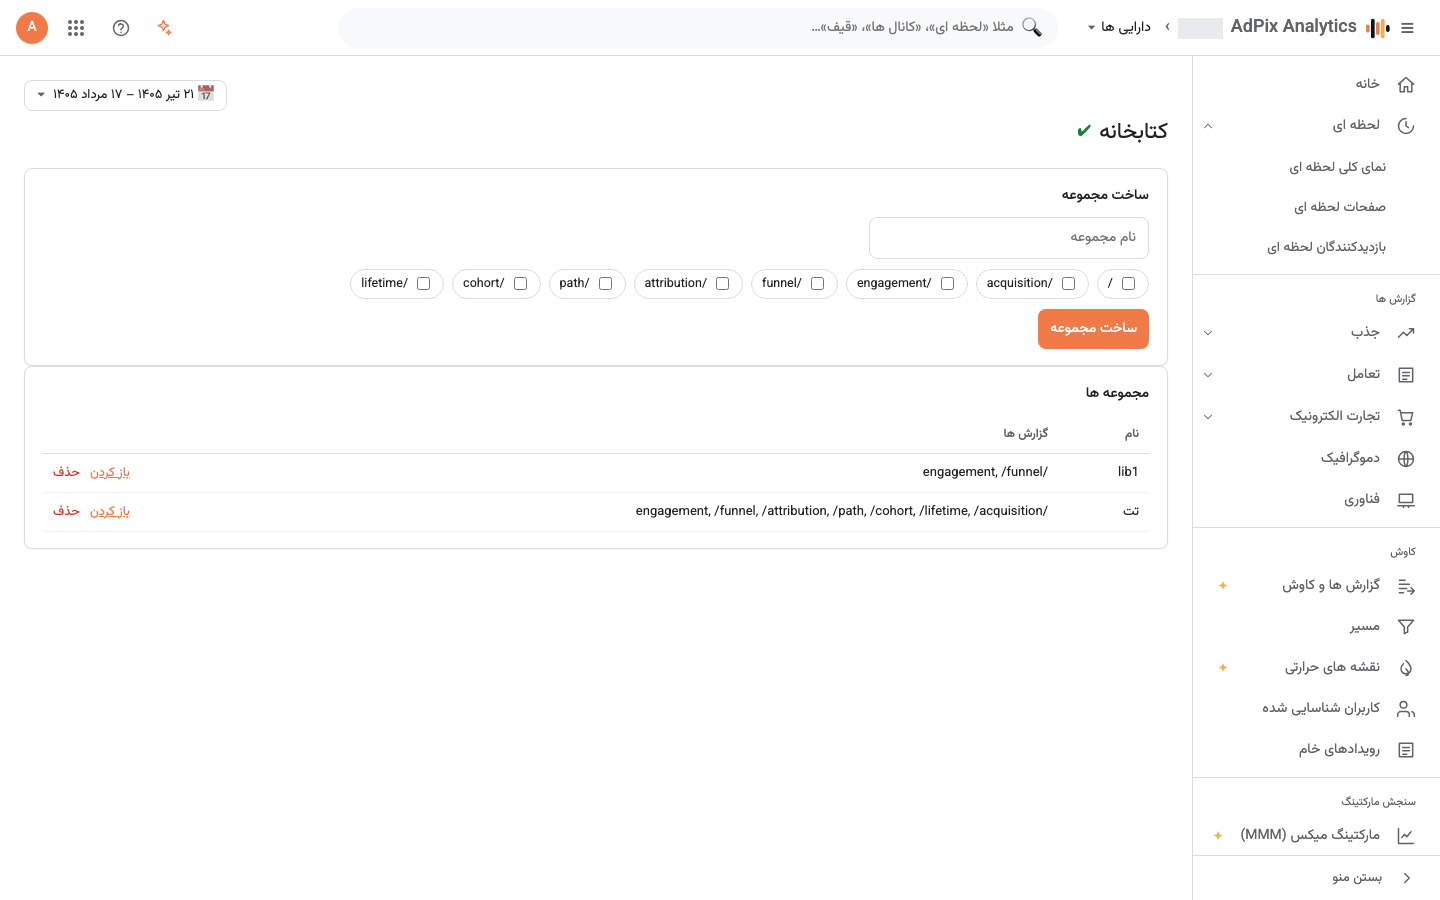Select رویدادهای خام menu item

click(1340, 750)
